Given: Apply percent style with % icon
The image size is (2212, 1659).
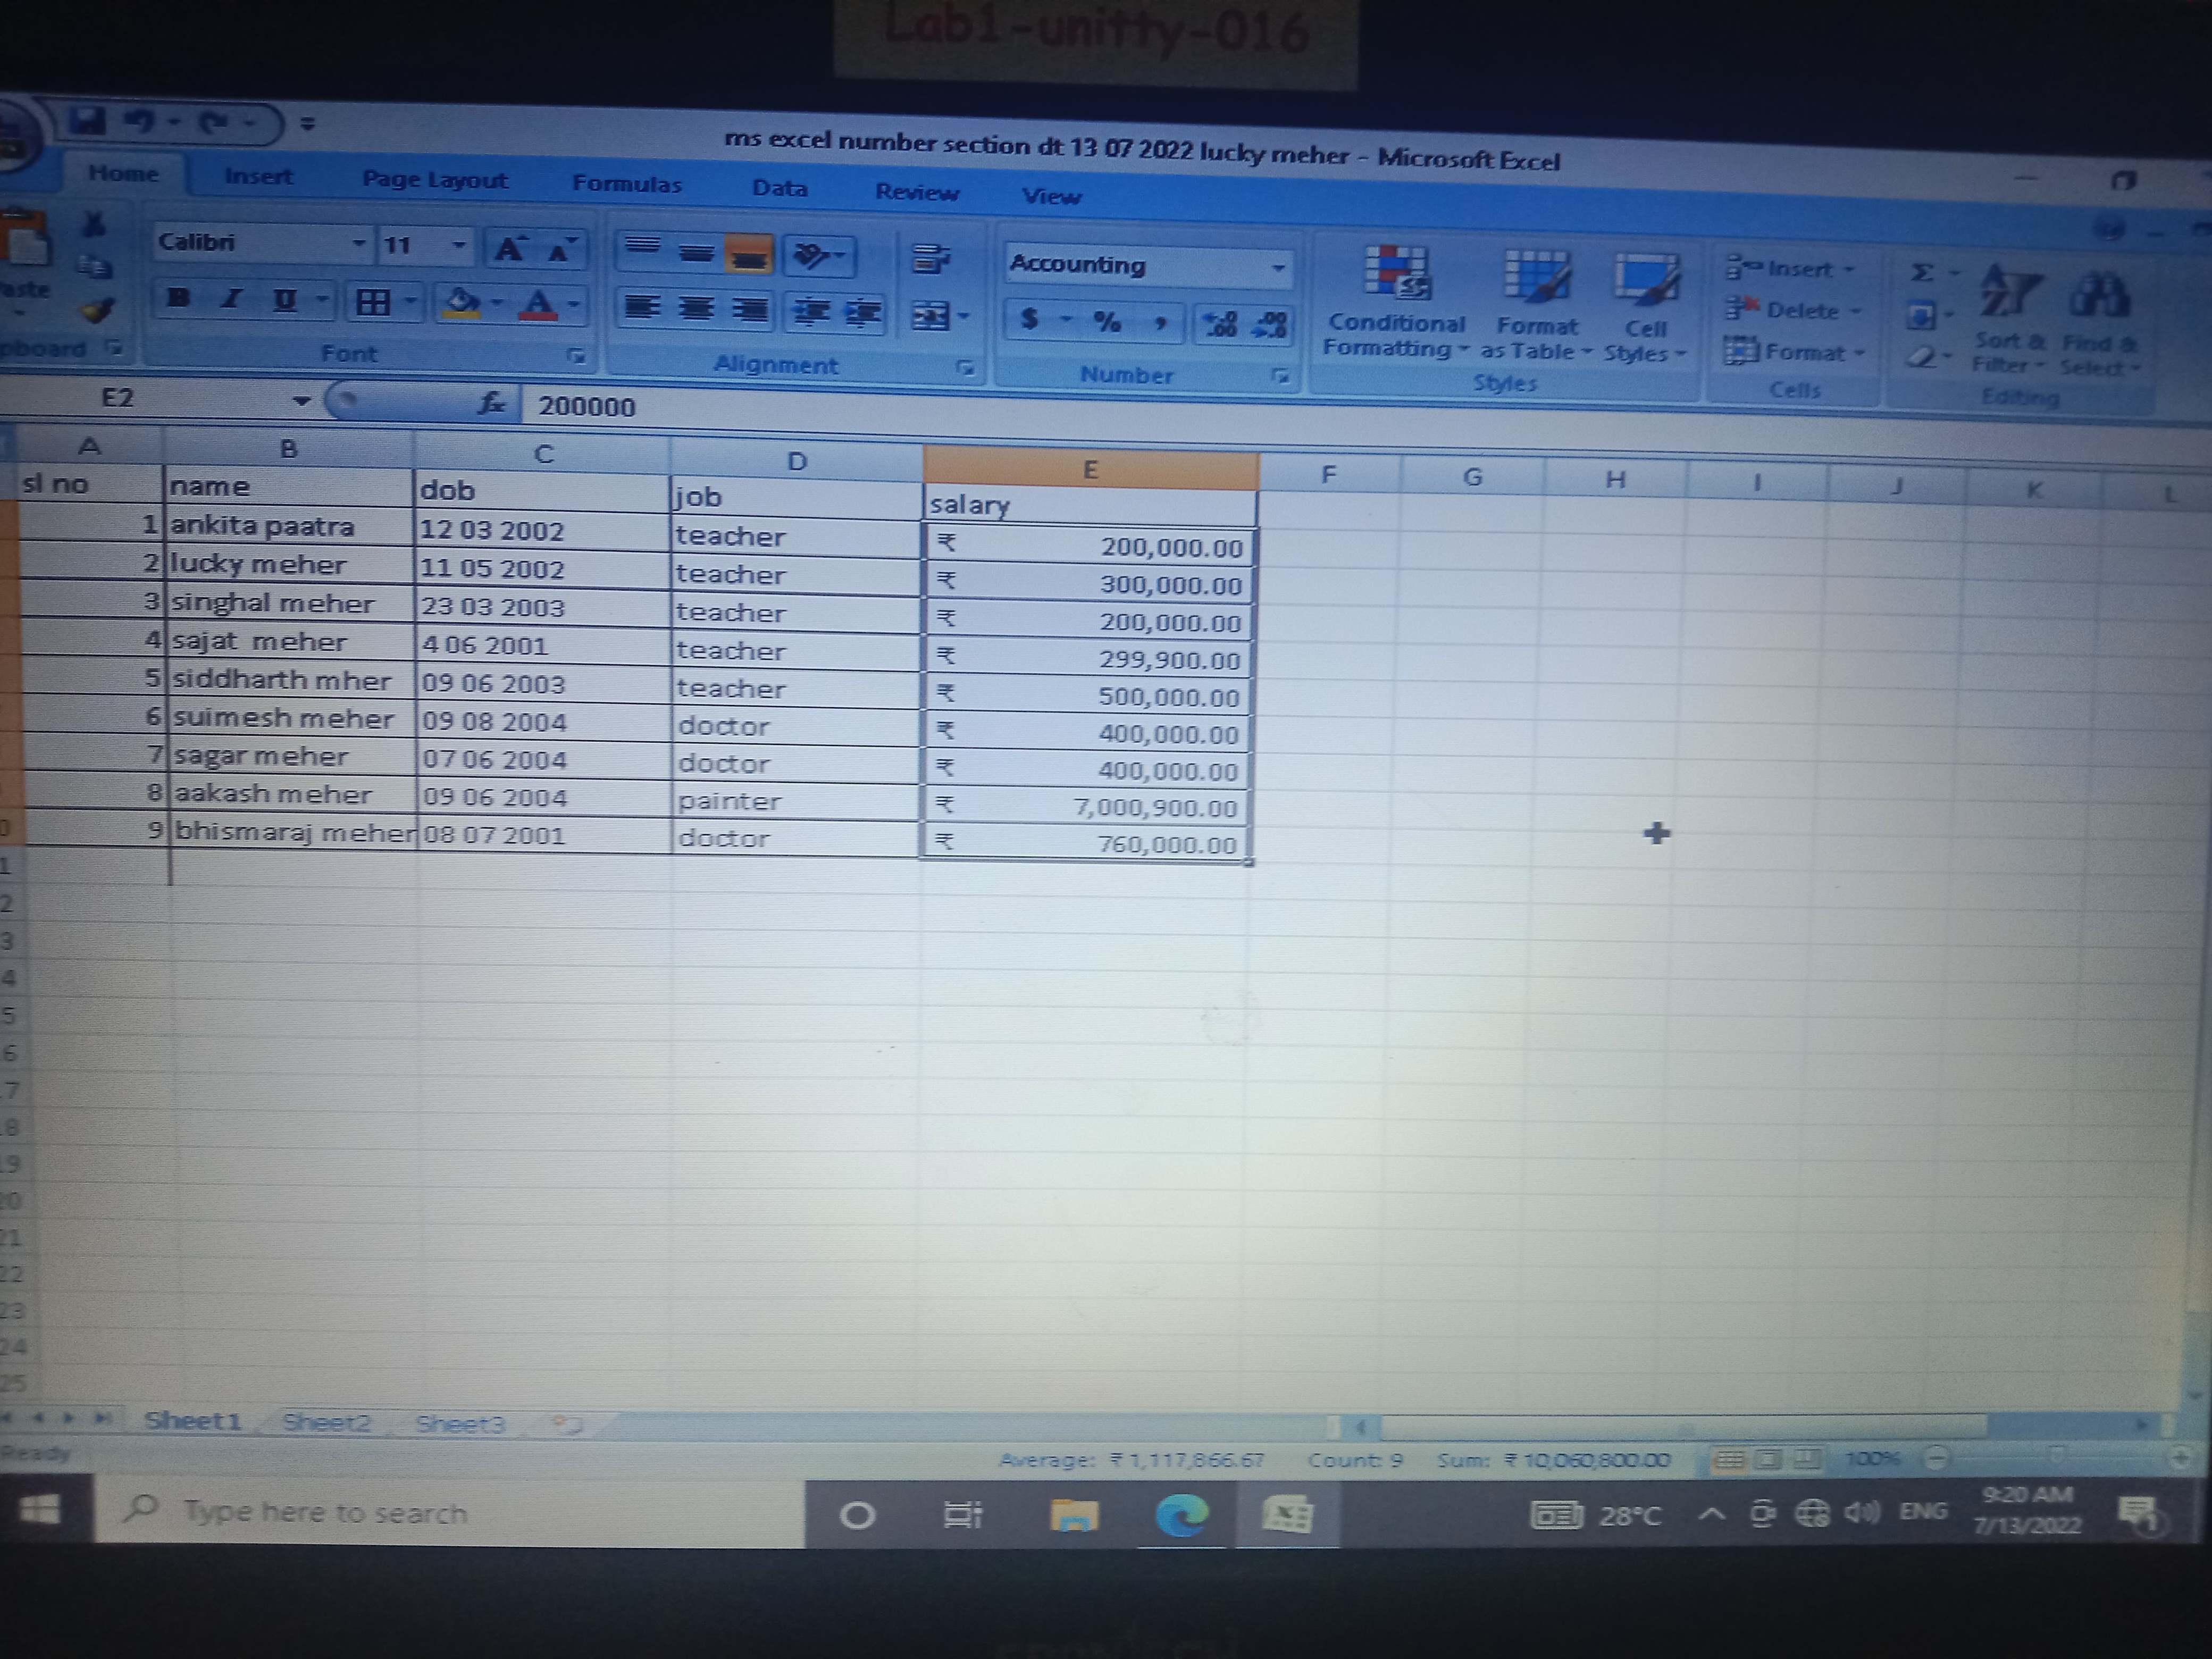Looking at the screenshot, I should [1106, 322].
